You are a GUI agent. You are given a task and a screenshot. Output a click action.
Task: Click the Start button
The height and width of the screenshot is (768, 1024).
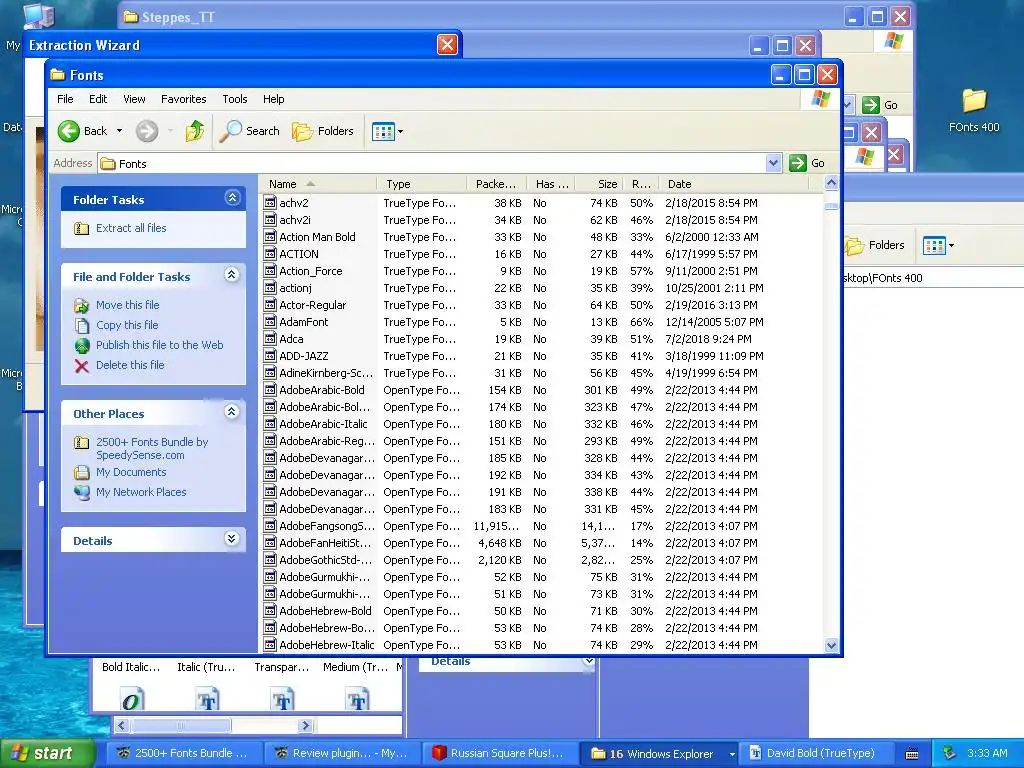[x=46, y=753]
